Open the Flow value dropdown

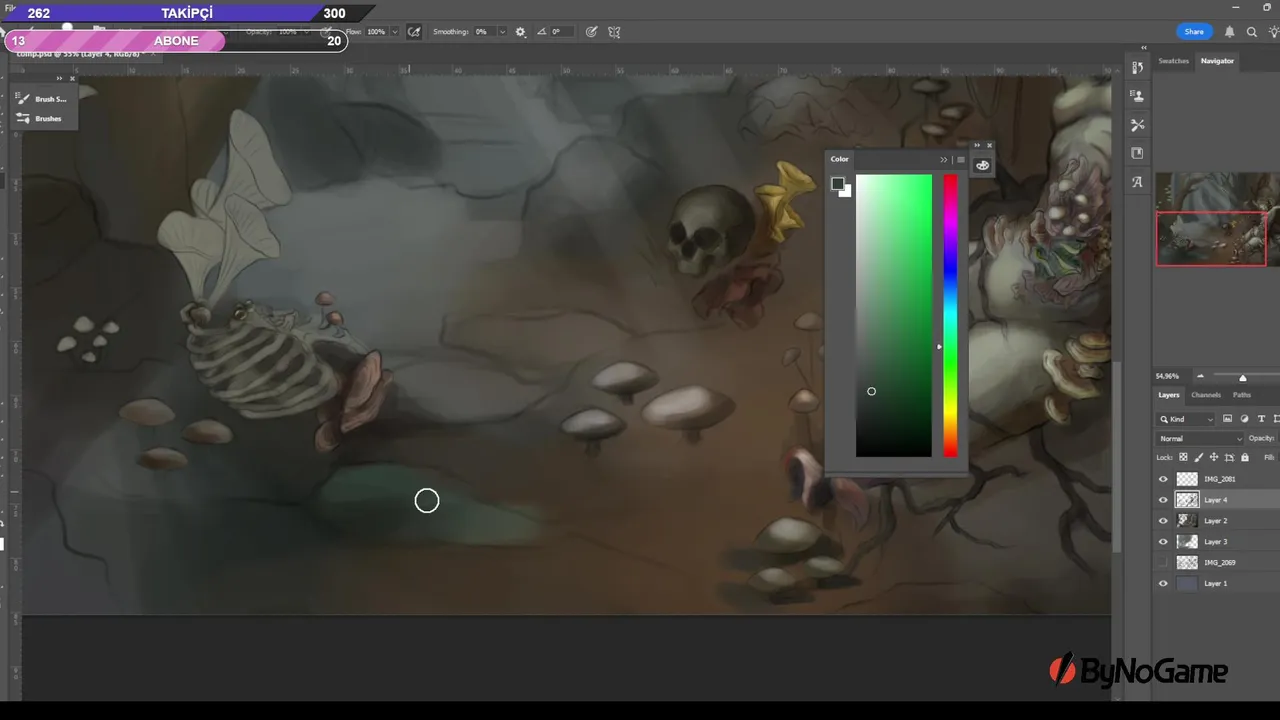[394, 32]
